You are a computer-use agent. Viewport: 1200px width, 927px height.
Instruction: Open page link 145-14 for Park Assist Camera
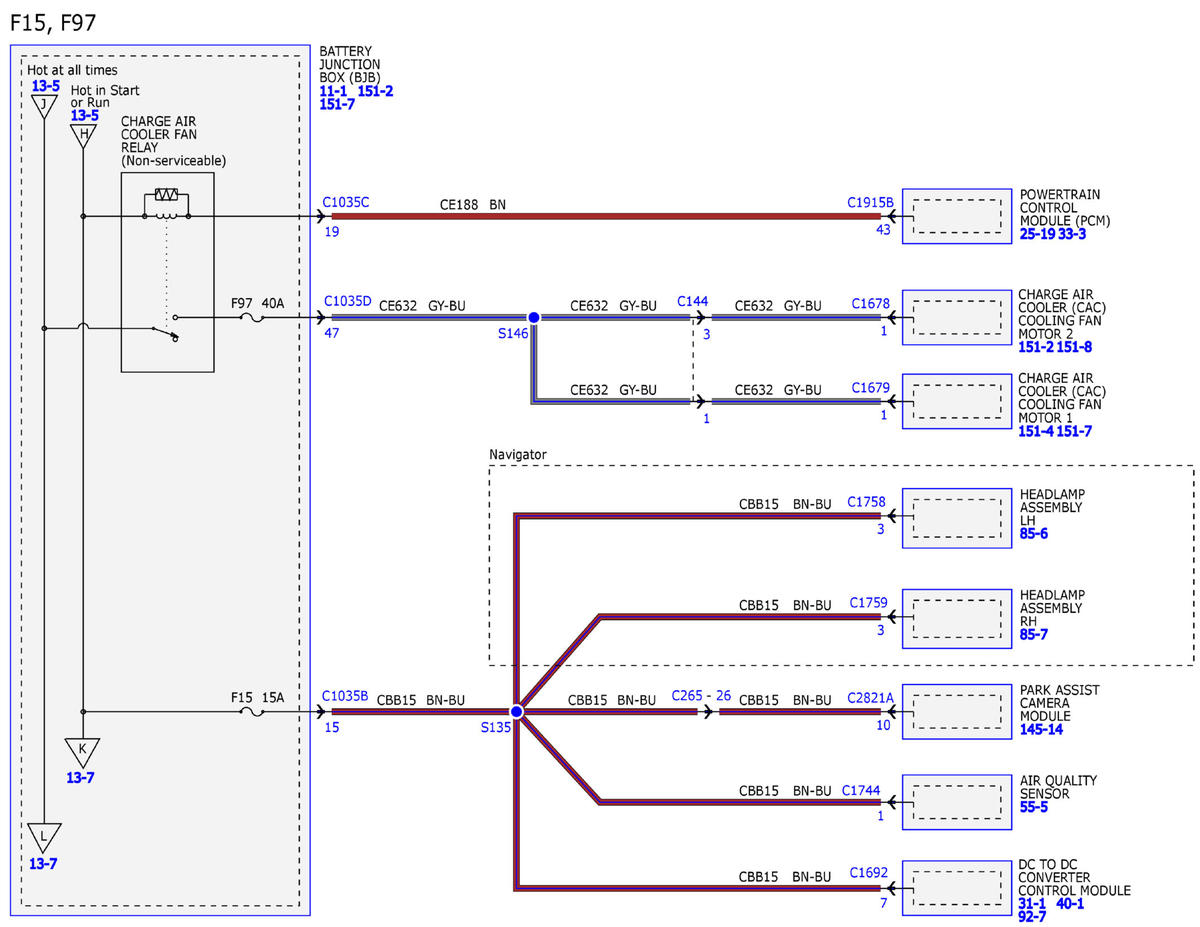(x=1041, y=730)
